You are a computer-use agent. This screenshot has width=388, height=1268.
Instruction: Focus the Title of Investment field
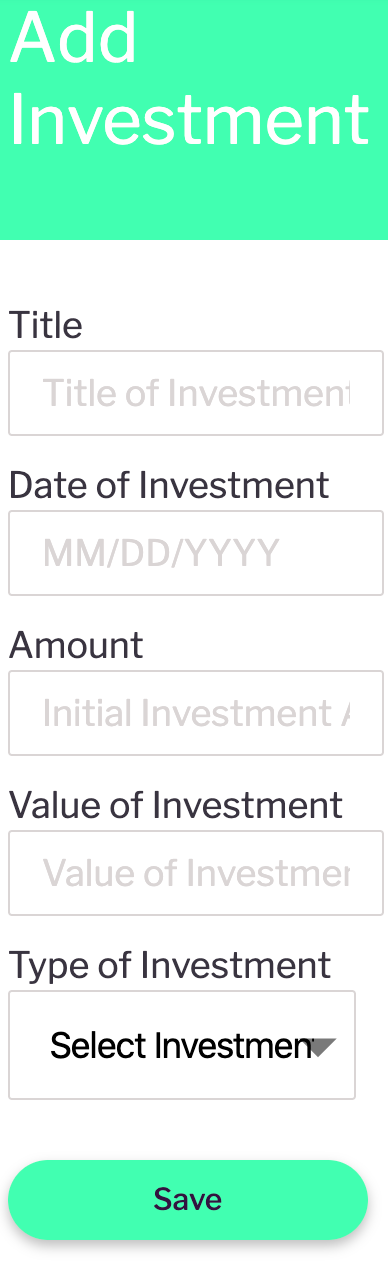tap(196, 393)
